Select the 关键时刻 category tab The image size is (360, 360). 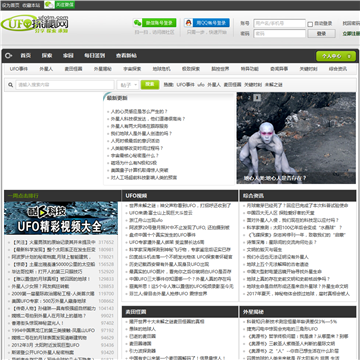point(308,69)
